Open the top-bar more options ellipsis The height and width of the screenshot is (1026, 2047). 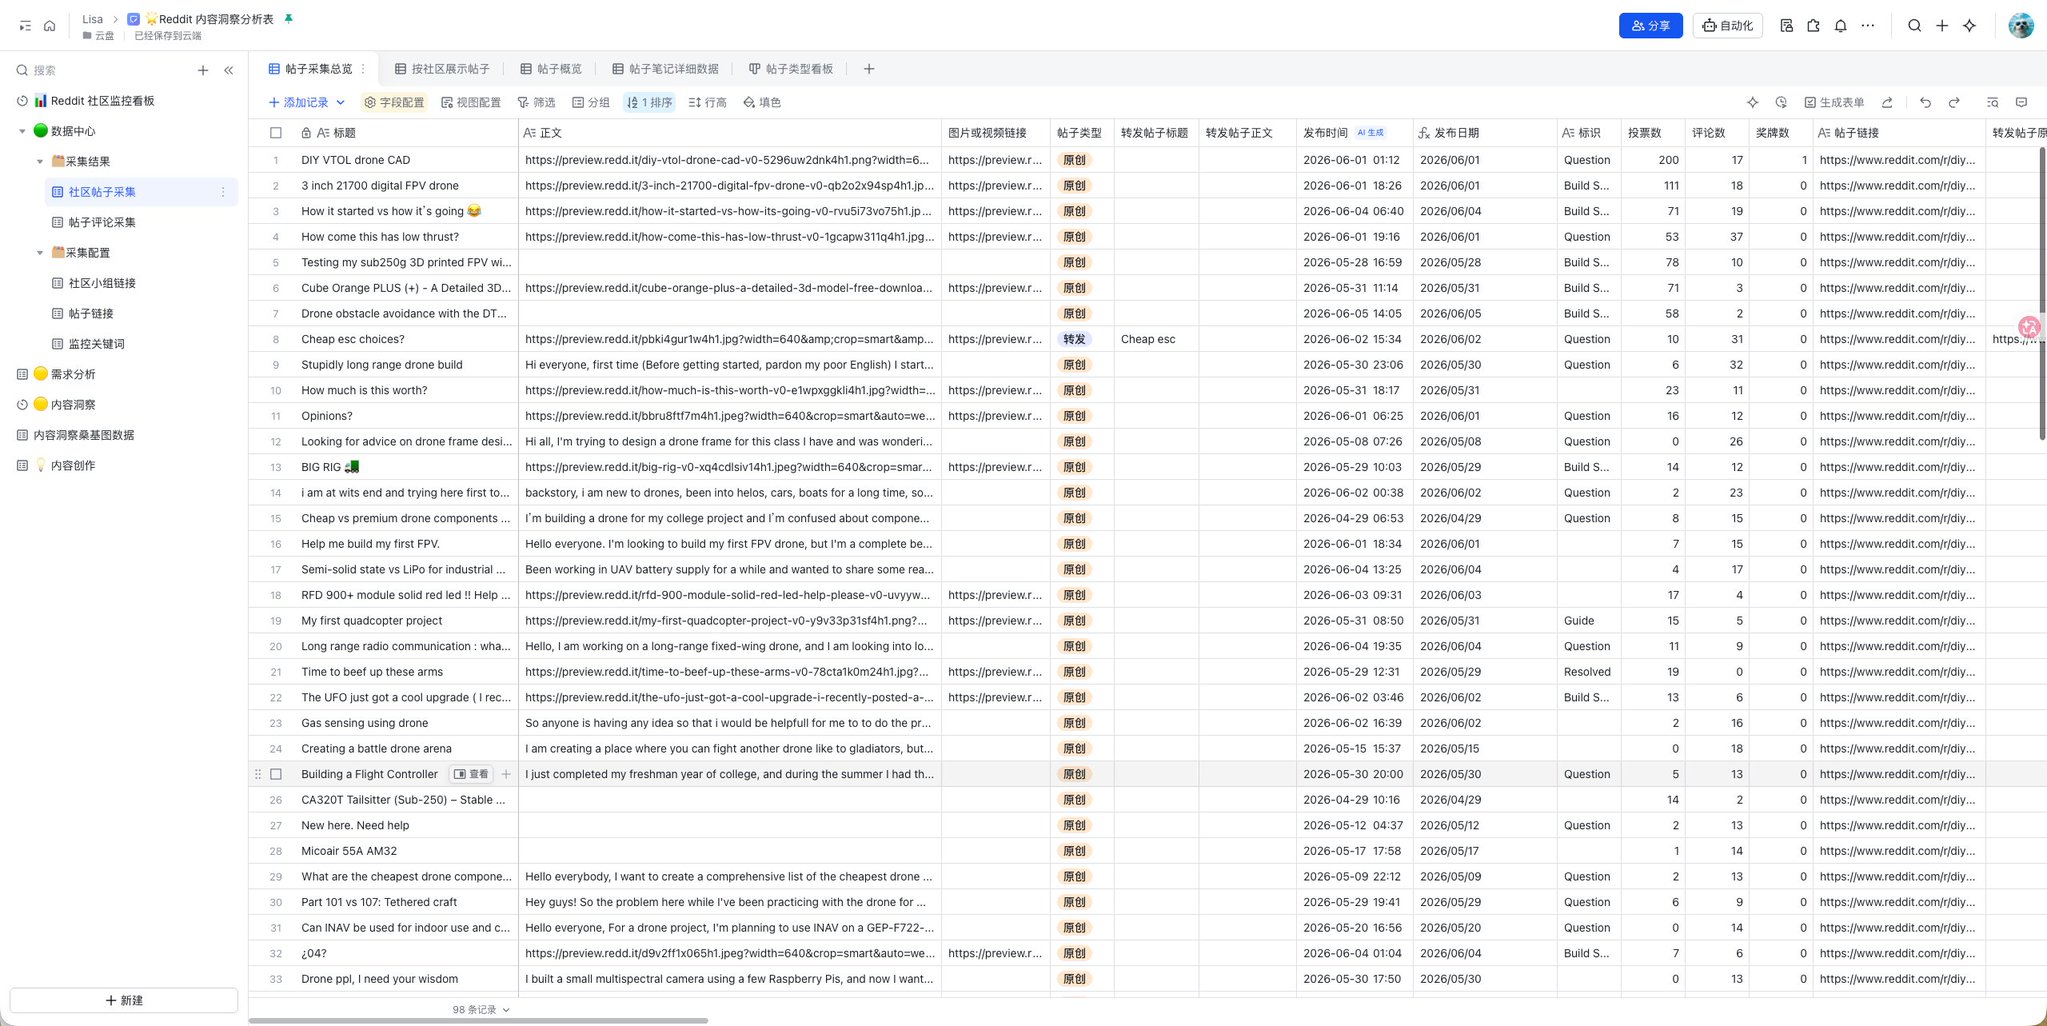[x=1868, y=26]
